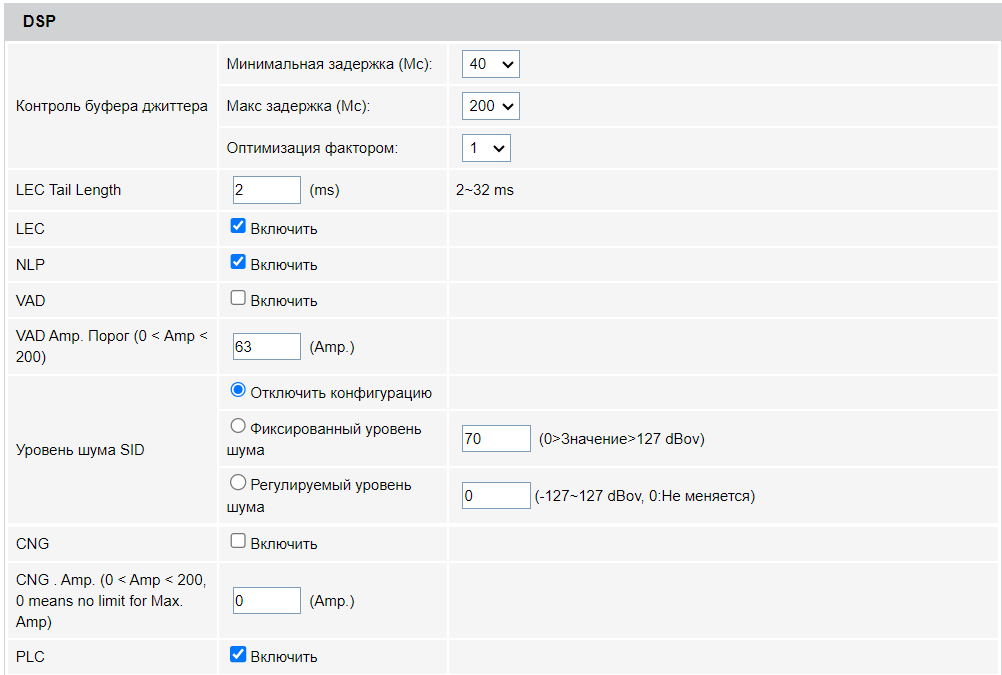
Task: Focus the VAD Amp. Порог field
Action: [x=266, y=347]
